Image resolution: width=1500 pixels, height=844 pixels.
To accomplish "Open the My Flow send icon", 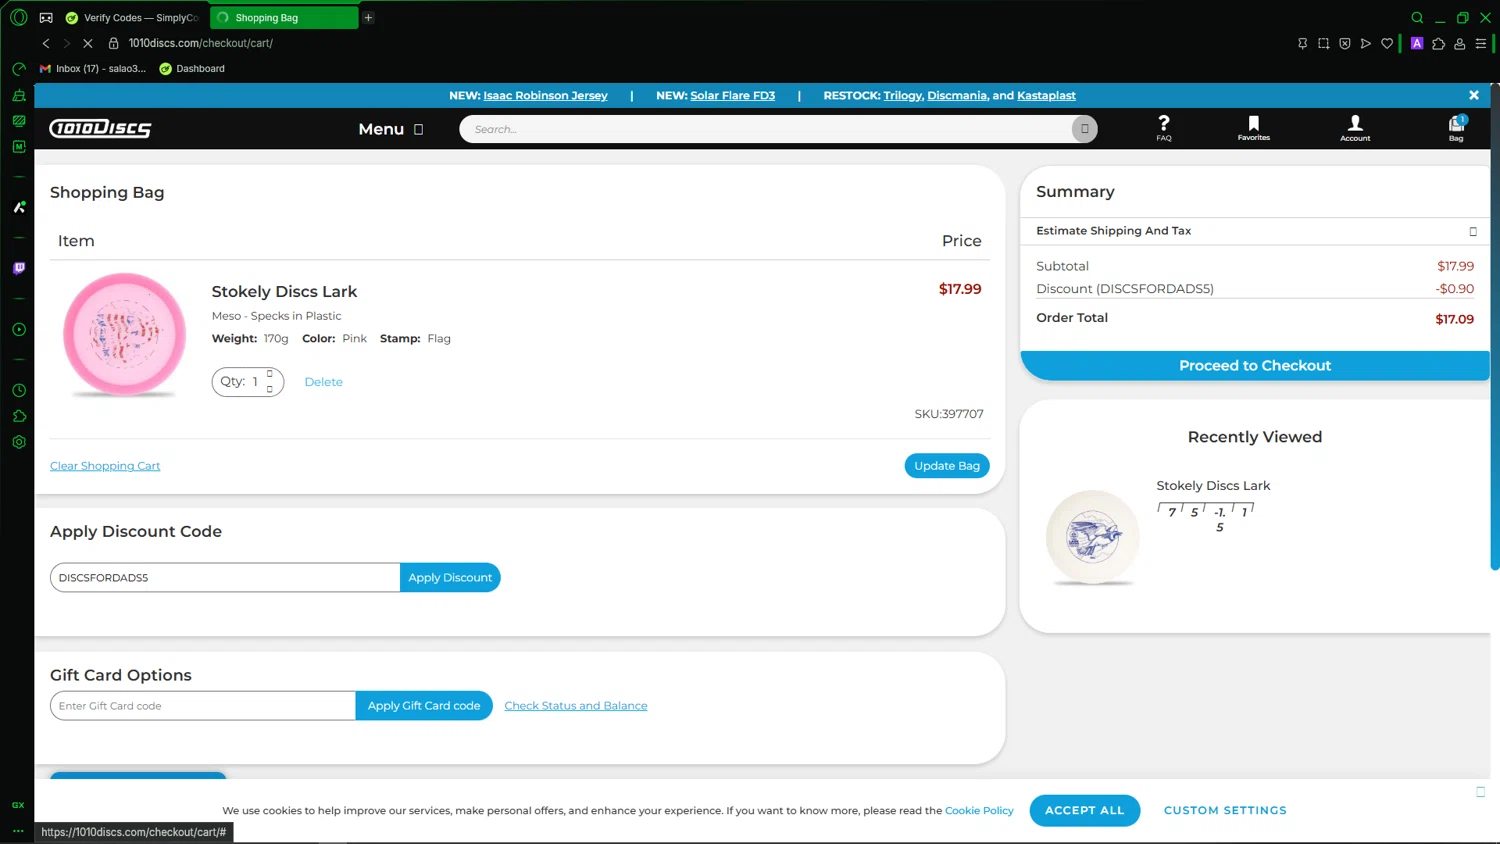I will coord(1365,43).
